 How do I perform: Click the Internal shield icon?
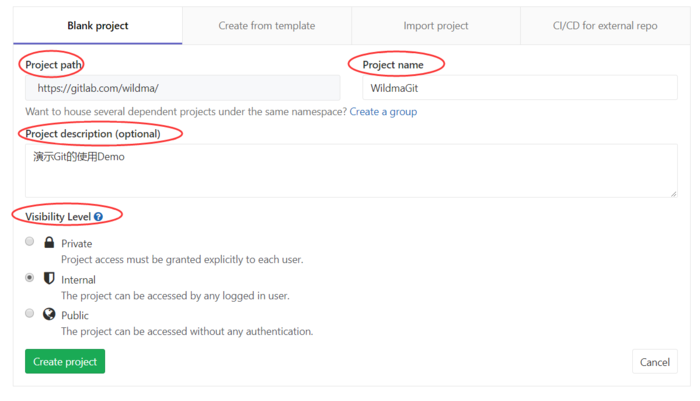[49, 278]
